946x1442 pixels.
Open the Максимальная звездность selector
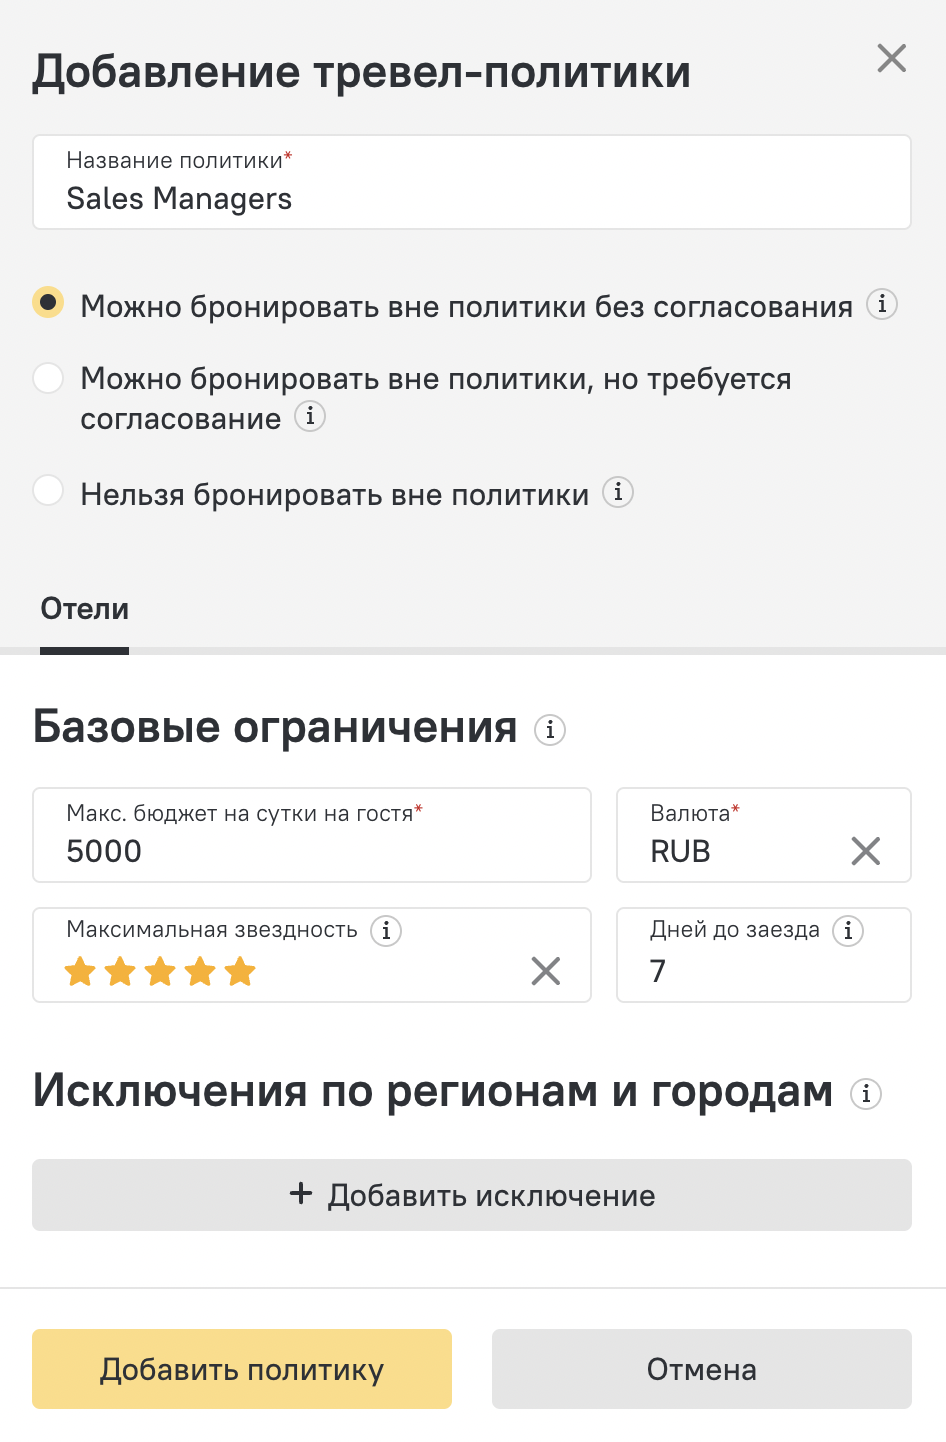tap(312, 955)
